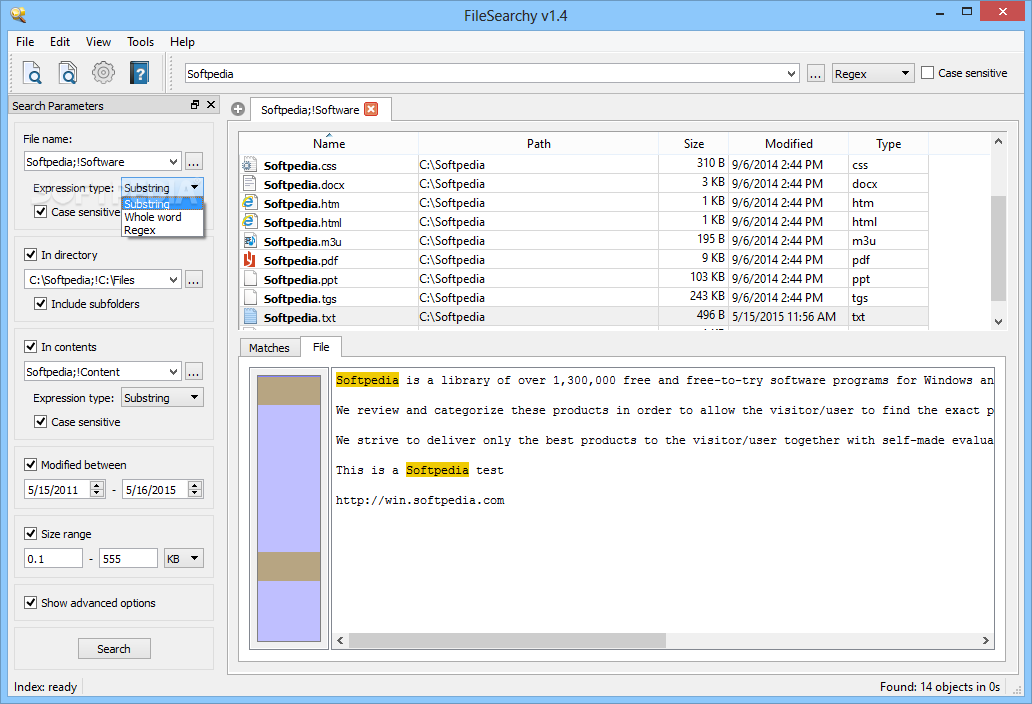The image size is (1032, 704).
Task: Click the minimum size field showing 0.1
Action: pyautogui.click(x=53, y=559)
